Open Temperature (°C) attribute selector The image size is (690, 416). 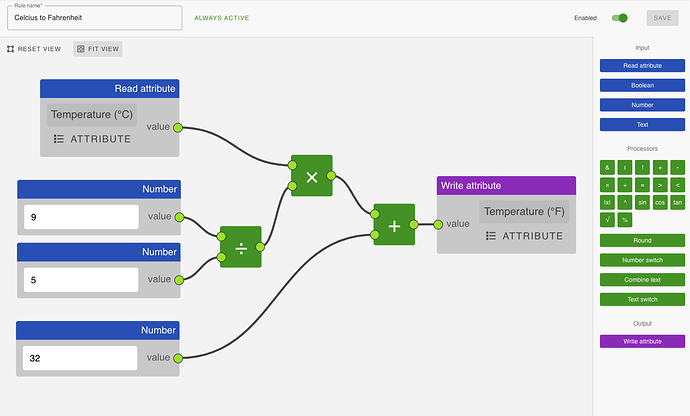click(x=92, y=138)
